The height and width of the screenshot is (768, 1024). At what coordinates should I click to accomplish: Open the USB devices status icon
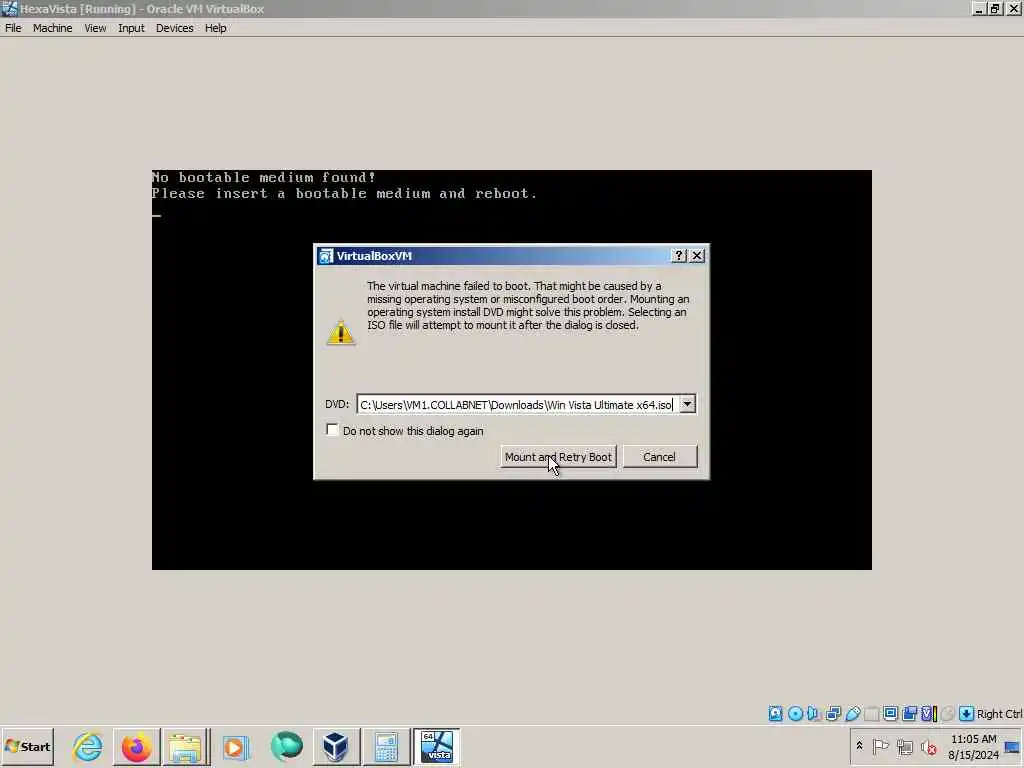coord(852,714)
